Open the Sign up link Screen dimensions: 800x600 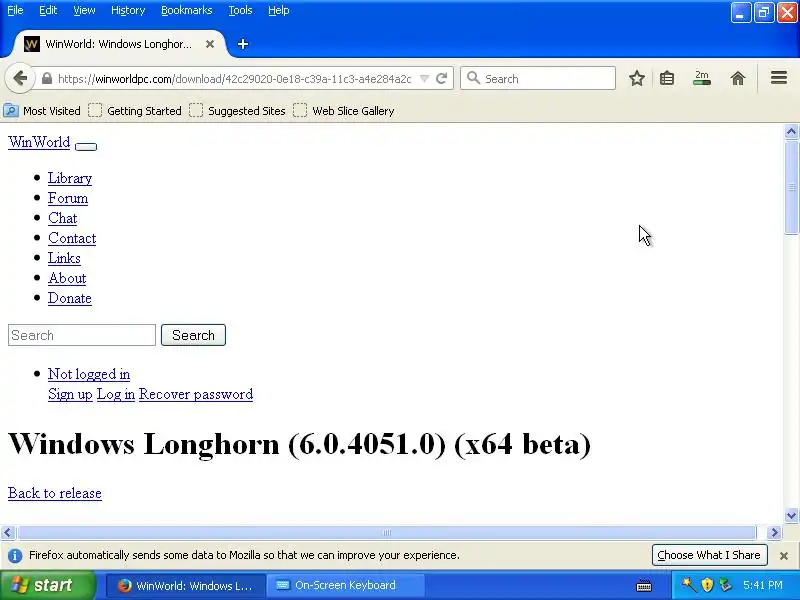pos(70,394)
